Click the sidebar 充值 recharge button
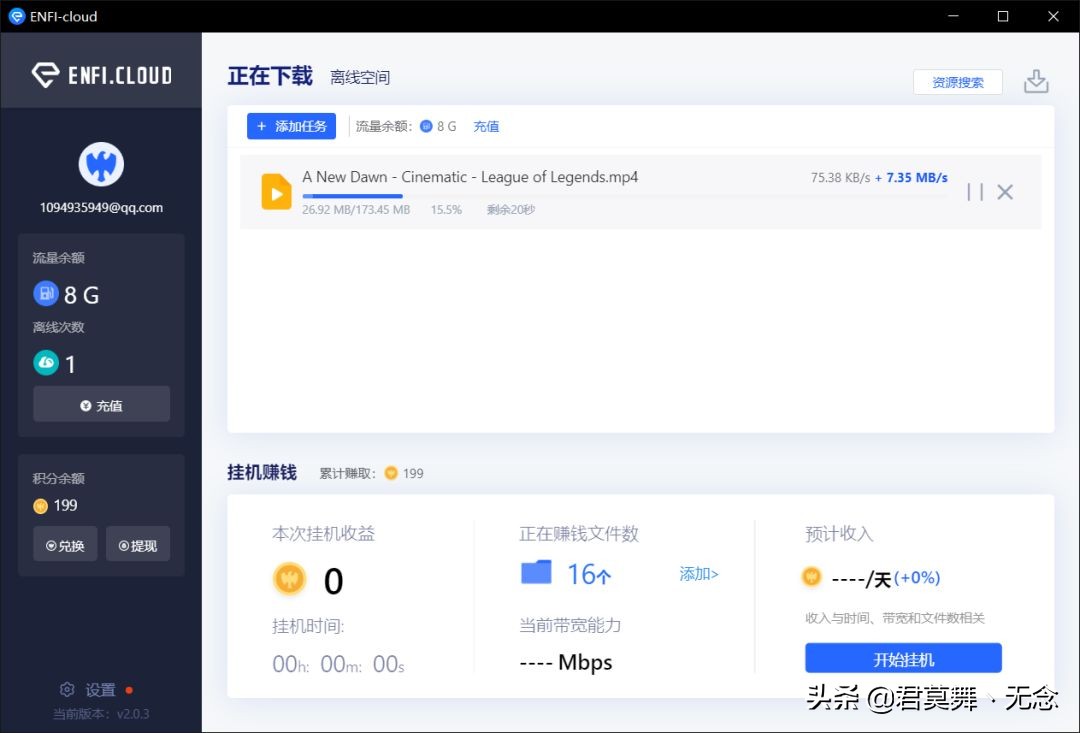The image size is (1080, 733). tap(101, 404)
